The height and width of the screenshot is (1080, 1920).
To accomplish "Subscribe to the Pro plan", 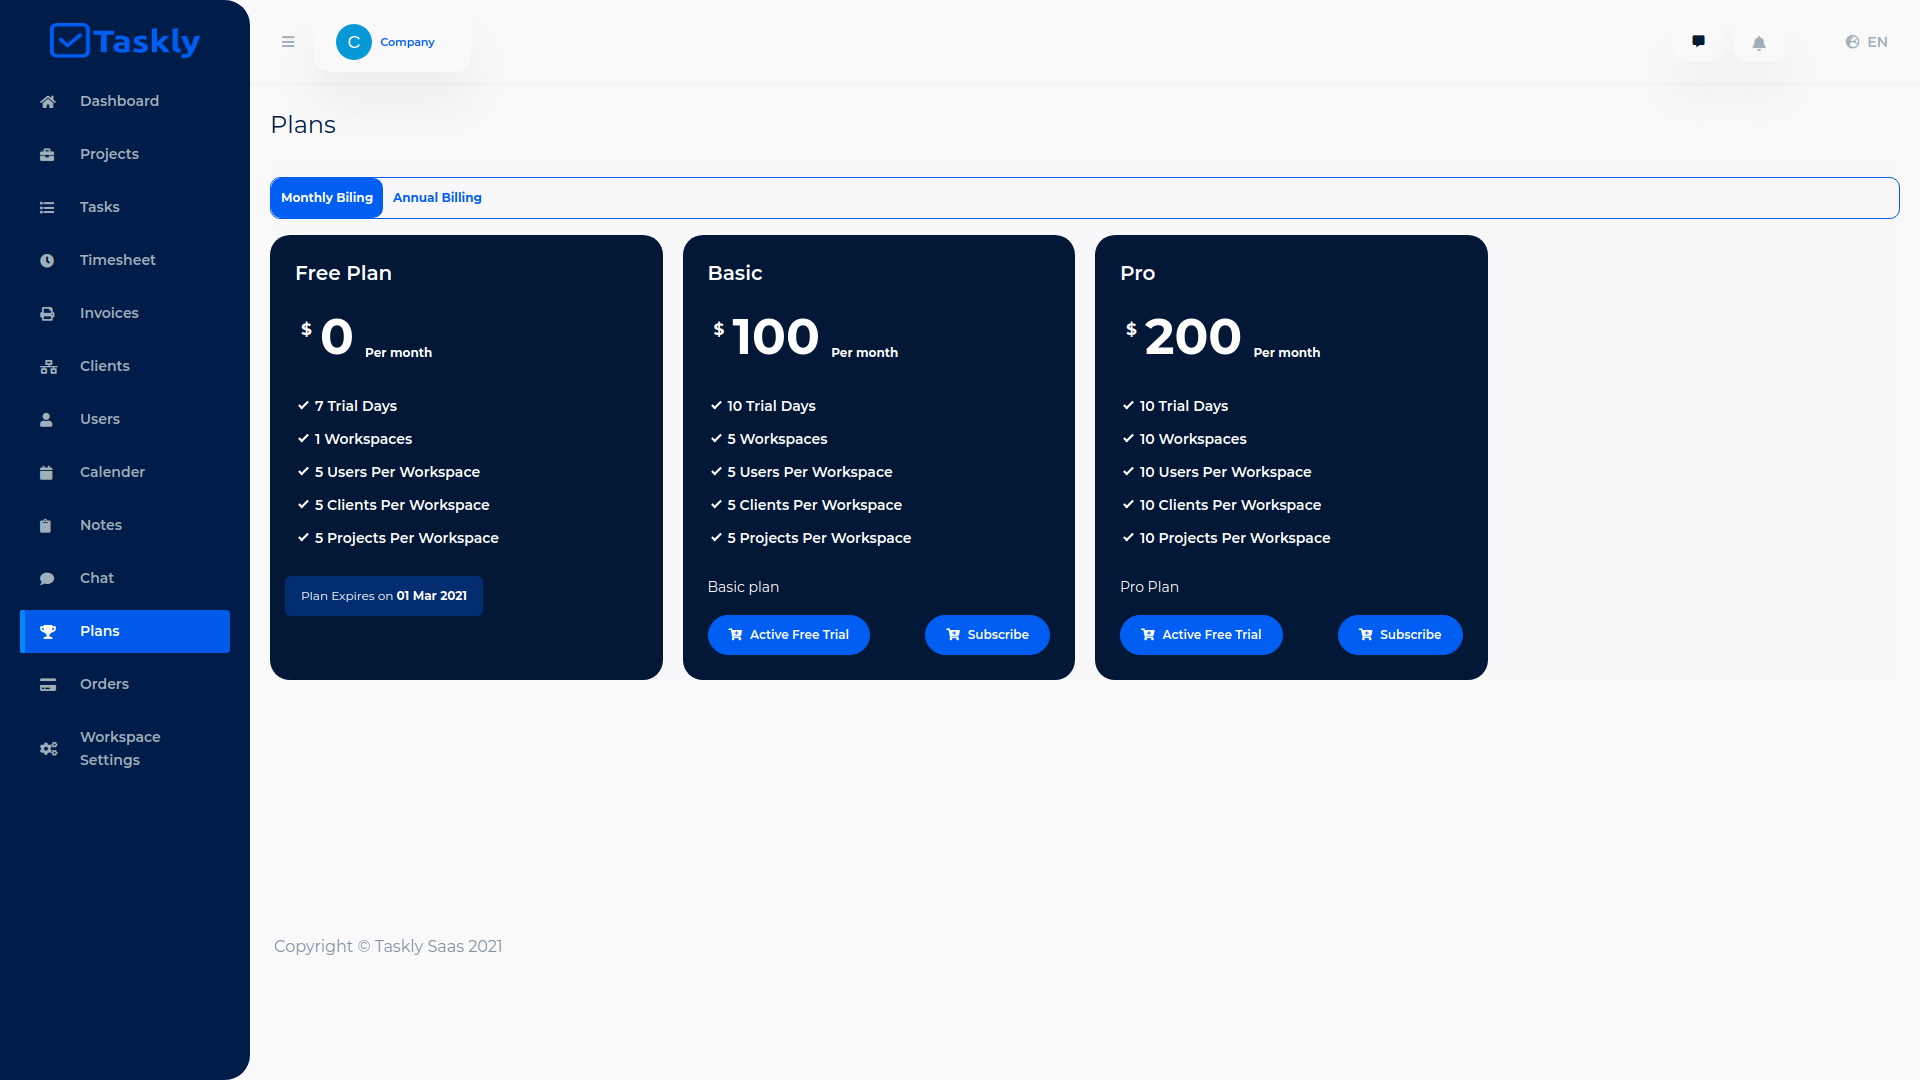I will pyautogui.click(x=1399, y=635).
